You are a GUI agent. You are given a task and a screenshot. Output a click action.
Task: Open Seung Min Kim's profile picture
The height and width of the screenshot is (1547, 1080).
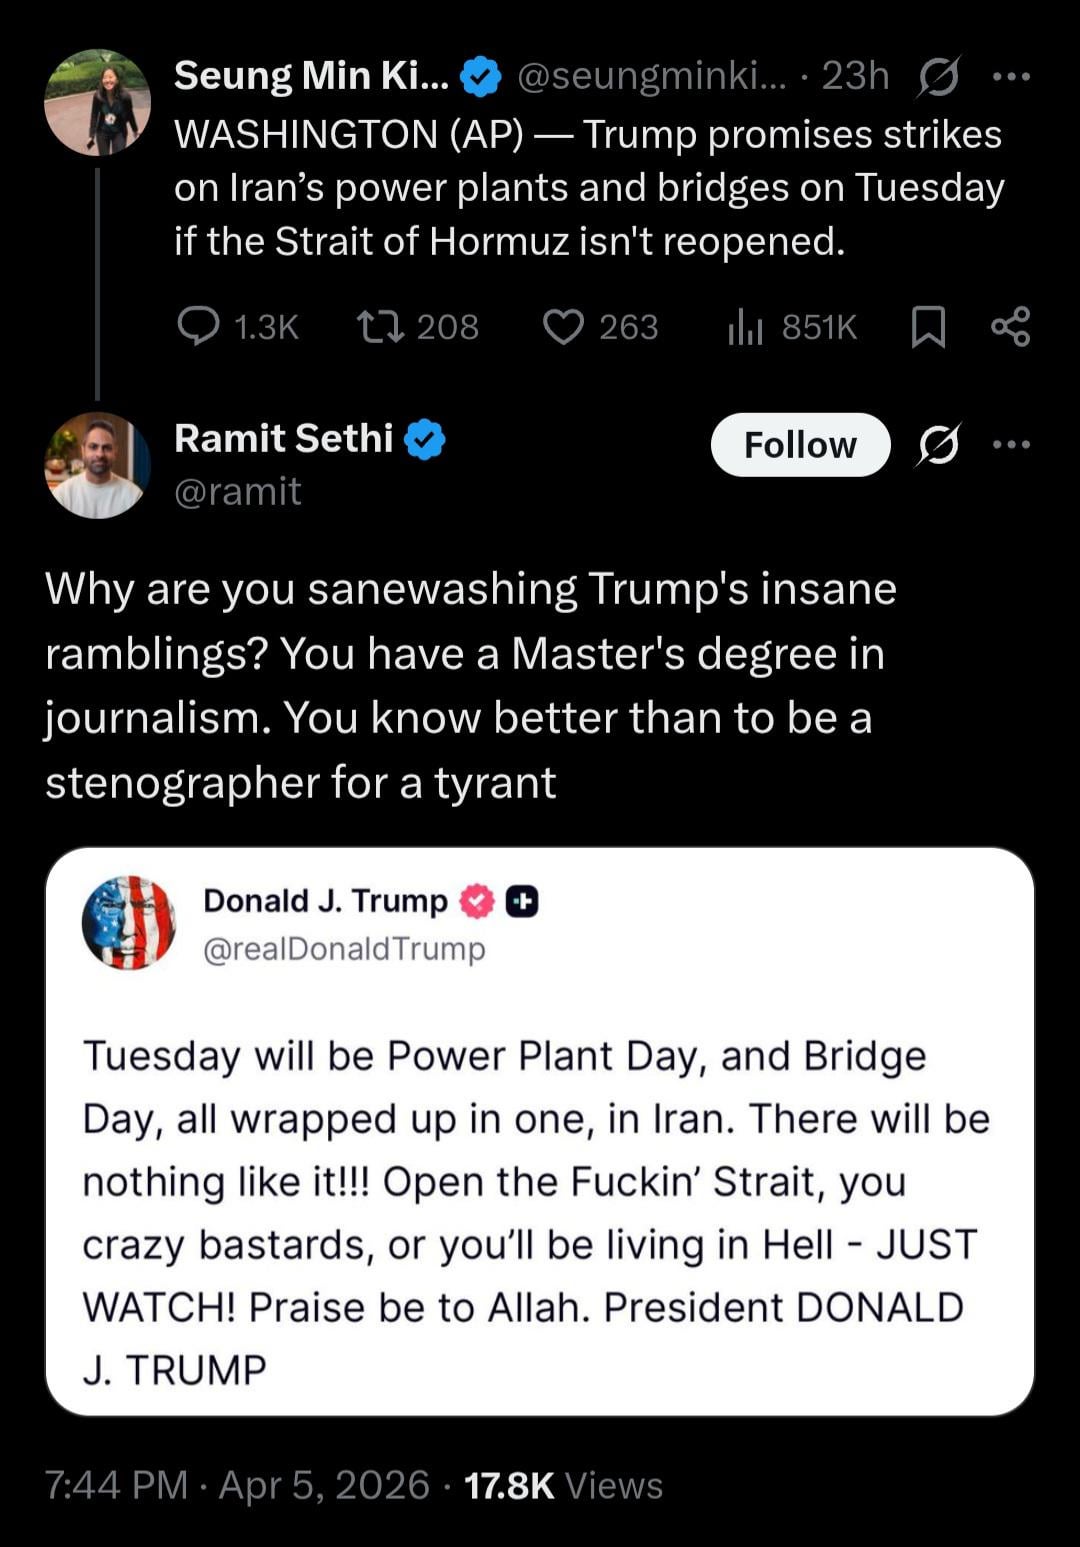tap(97, 102)
